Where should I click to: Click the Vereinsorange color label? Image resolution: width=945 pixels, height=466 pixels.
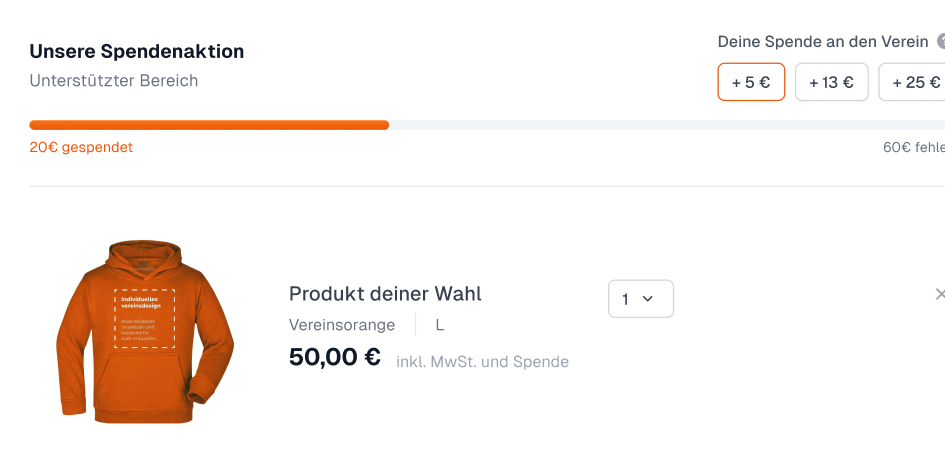[342, 325]
